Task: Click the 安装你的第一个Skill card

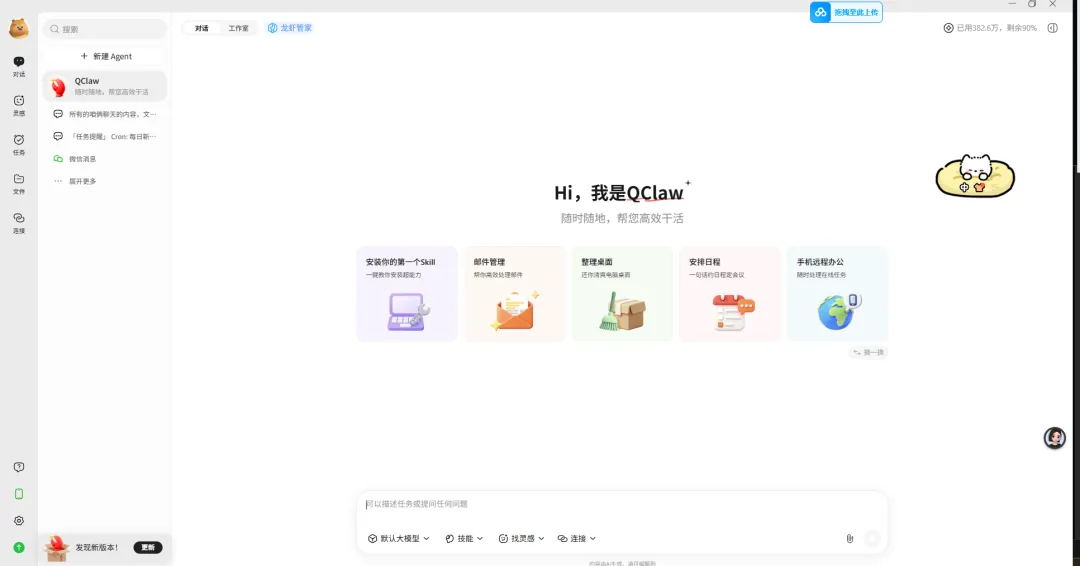Action: point(407,293)
